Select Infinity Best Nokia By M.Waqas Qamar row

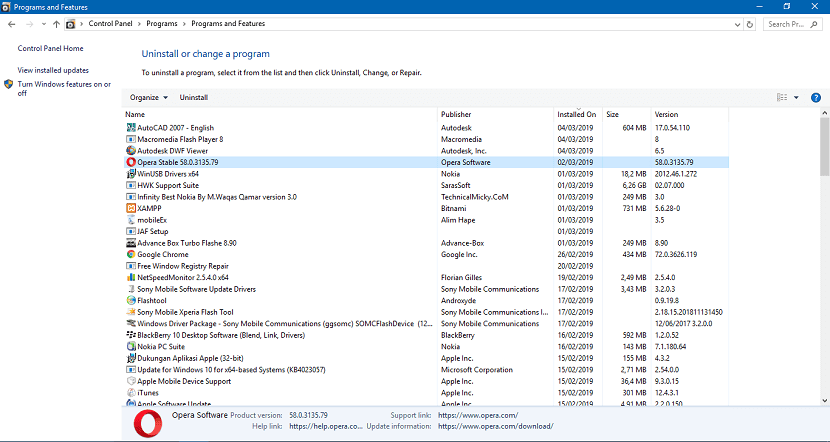pyautogui.click(x=426, y=197)
